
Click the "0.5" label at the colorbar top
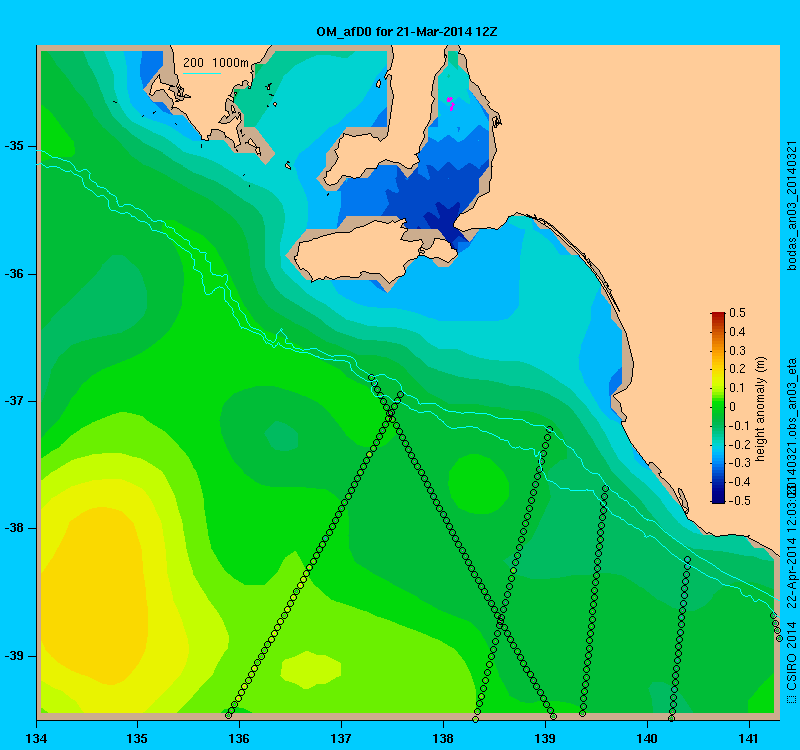pyautogui.click(x=737, y=313)
